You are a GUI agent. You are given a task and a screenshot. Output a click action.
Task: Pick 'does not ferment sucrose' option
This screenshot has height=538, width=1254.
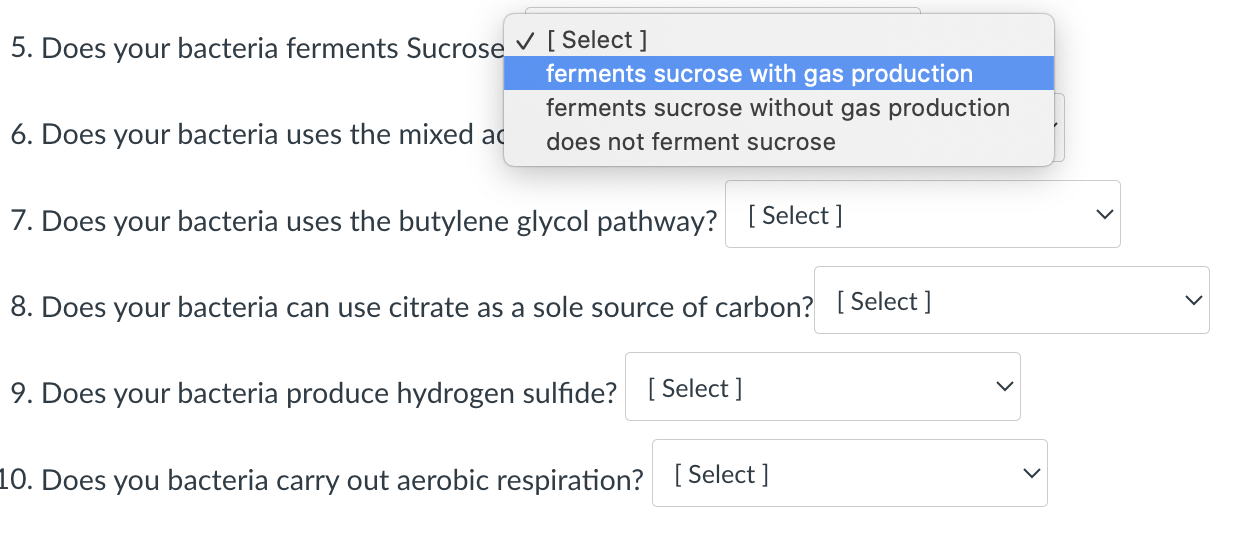pos(690,142)
